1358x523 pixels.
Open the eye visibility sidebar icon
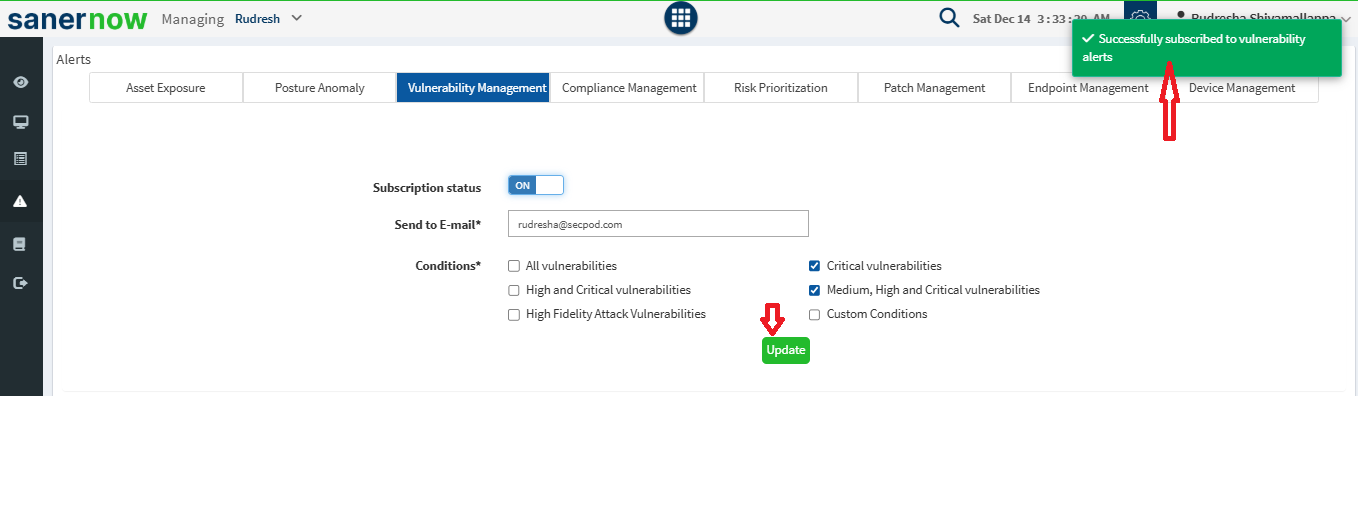(x=20, y=82)
